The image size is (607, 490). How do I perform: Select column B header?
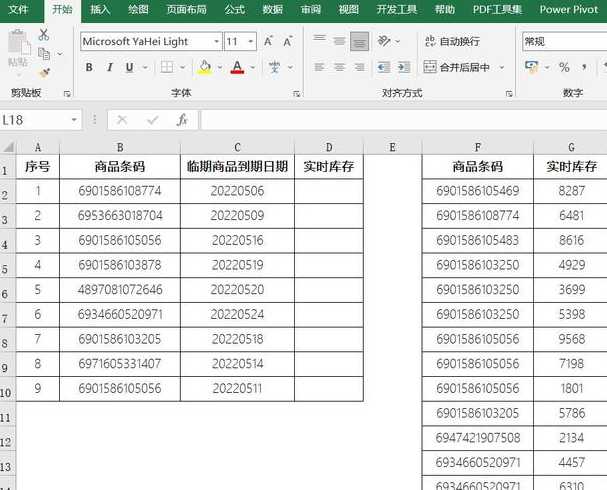120,147
